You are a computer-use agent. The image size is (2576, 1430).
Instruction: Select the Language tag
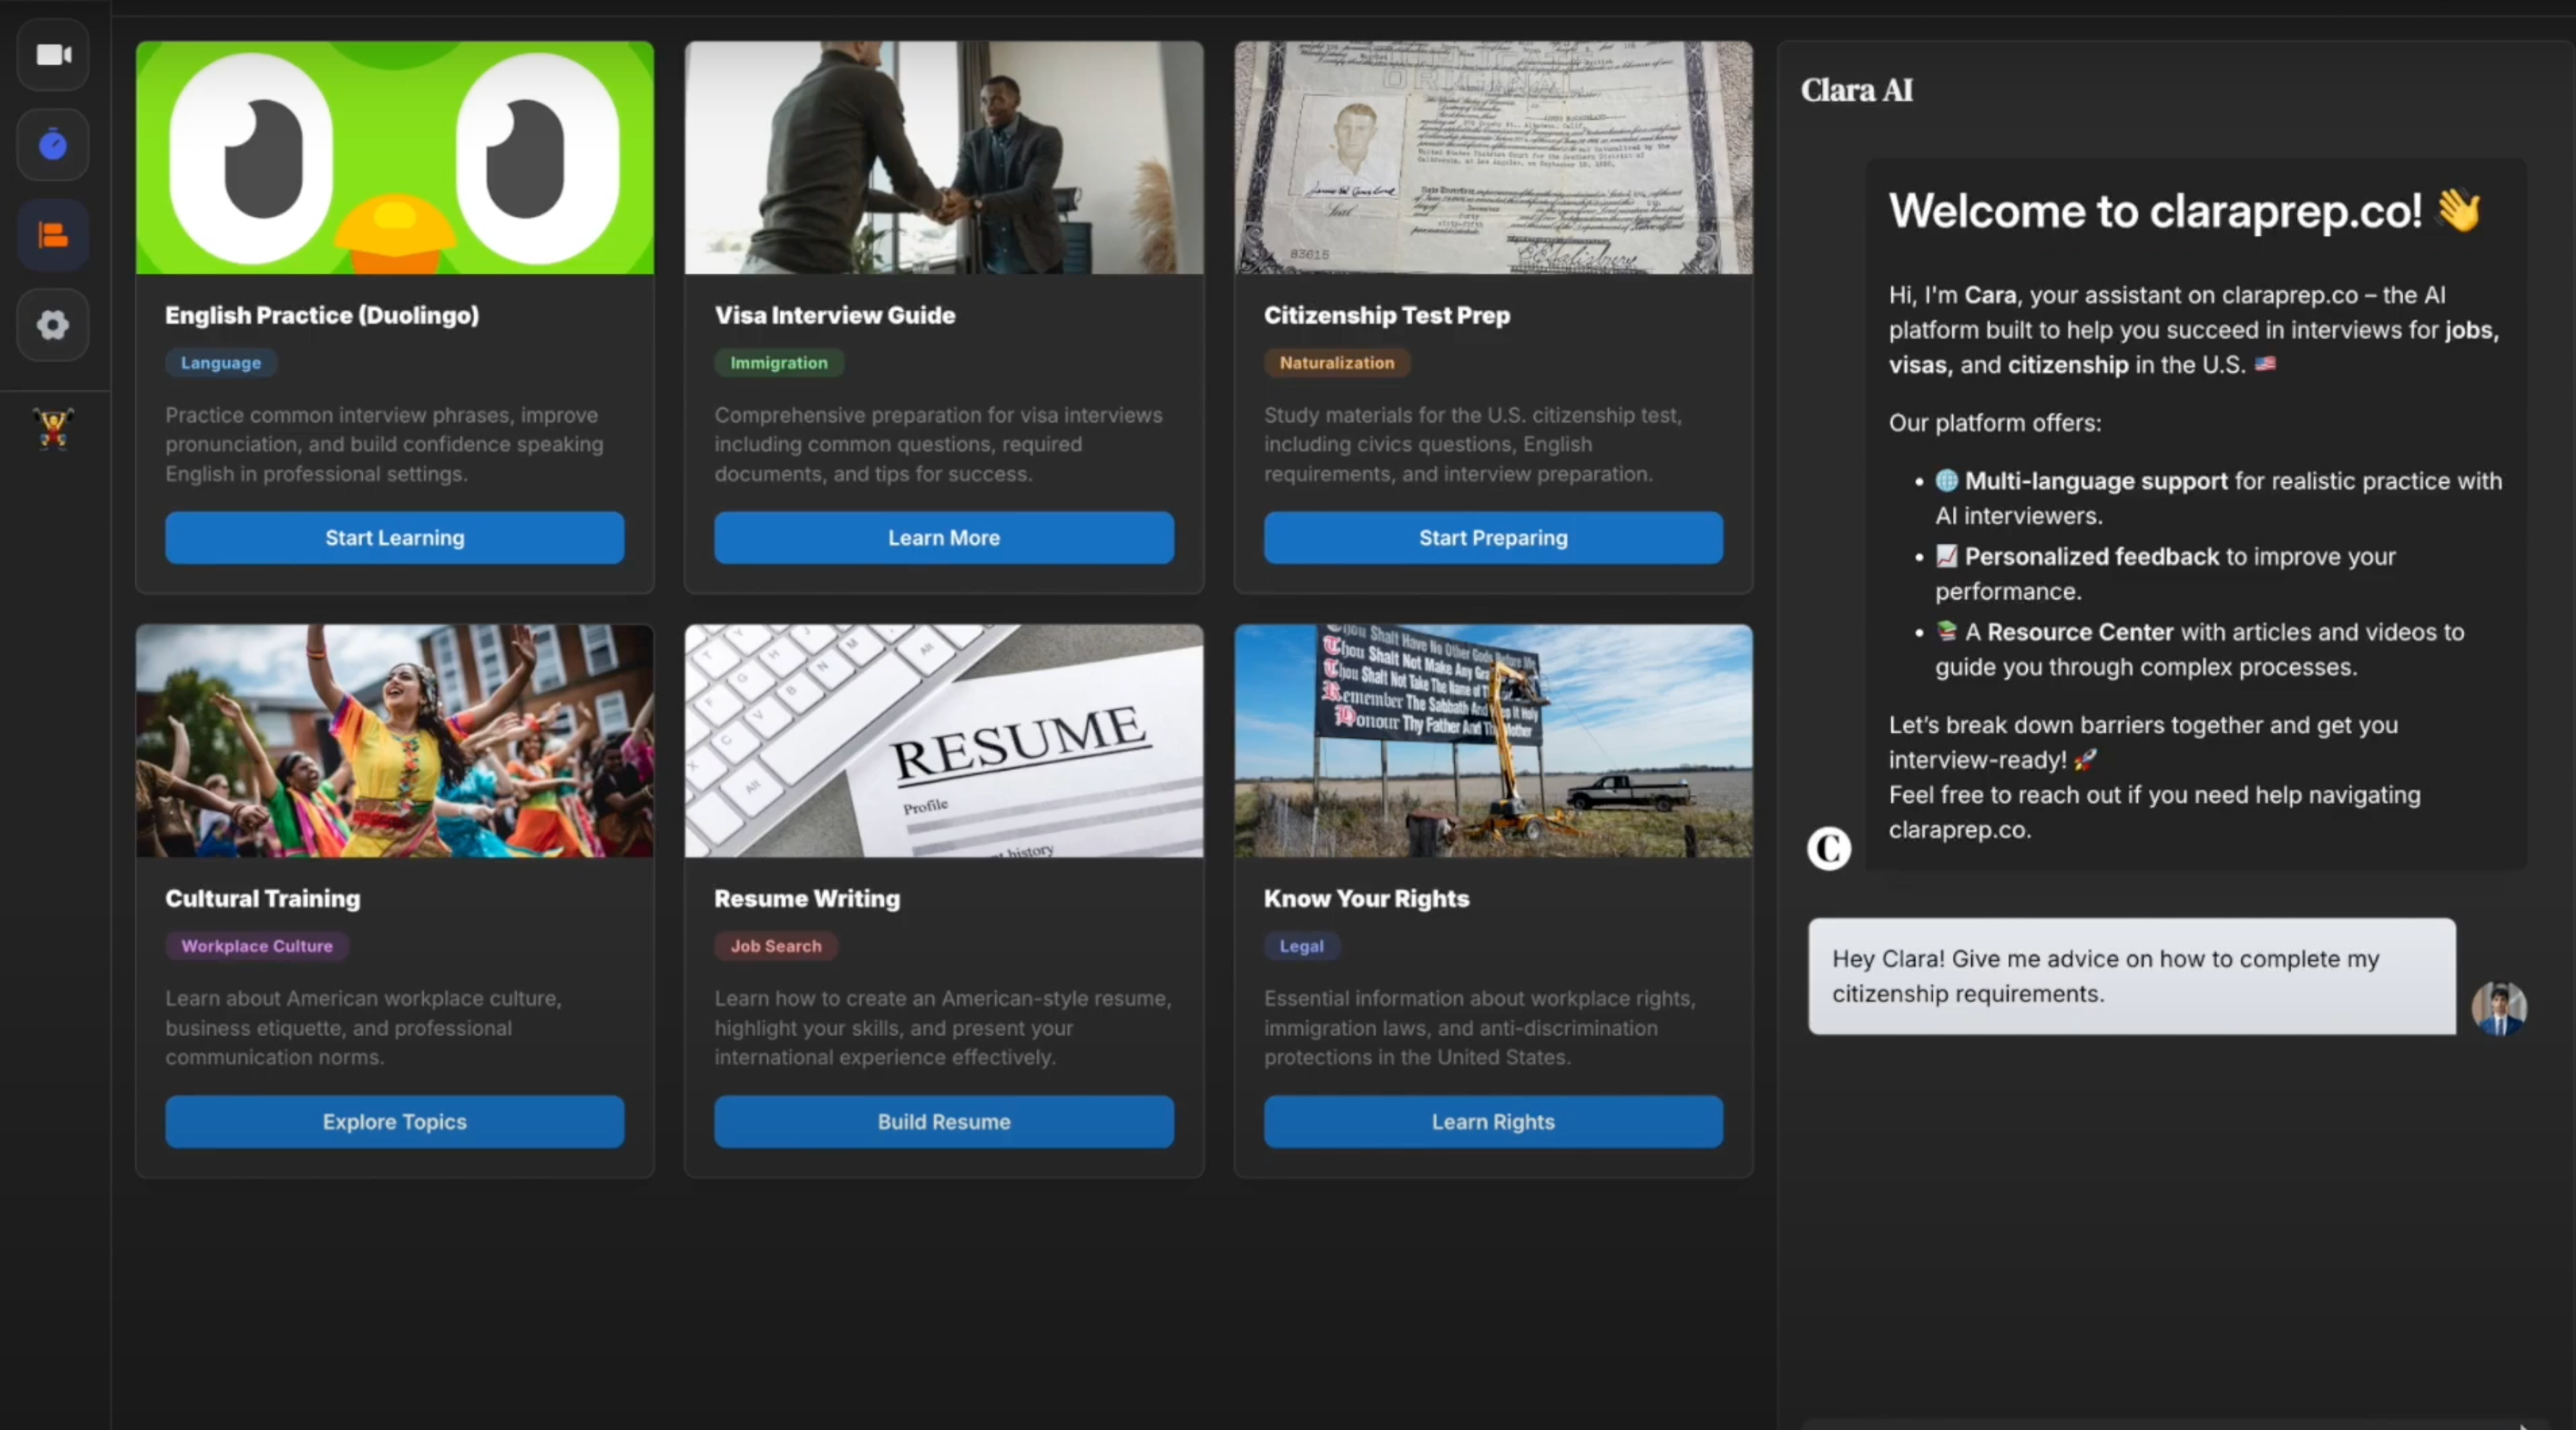pyautogui.click(x=220, y=363)
